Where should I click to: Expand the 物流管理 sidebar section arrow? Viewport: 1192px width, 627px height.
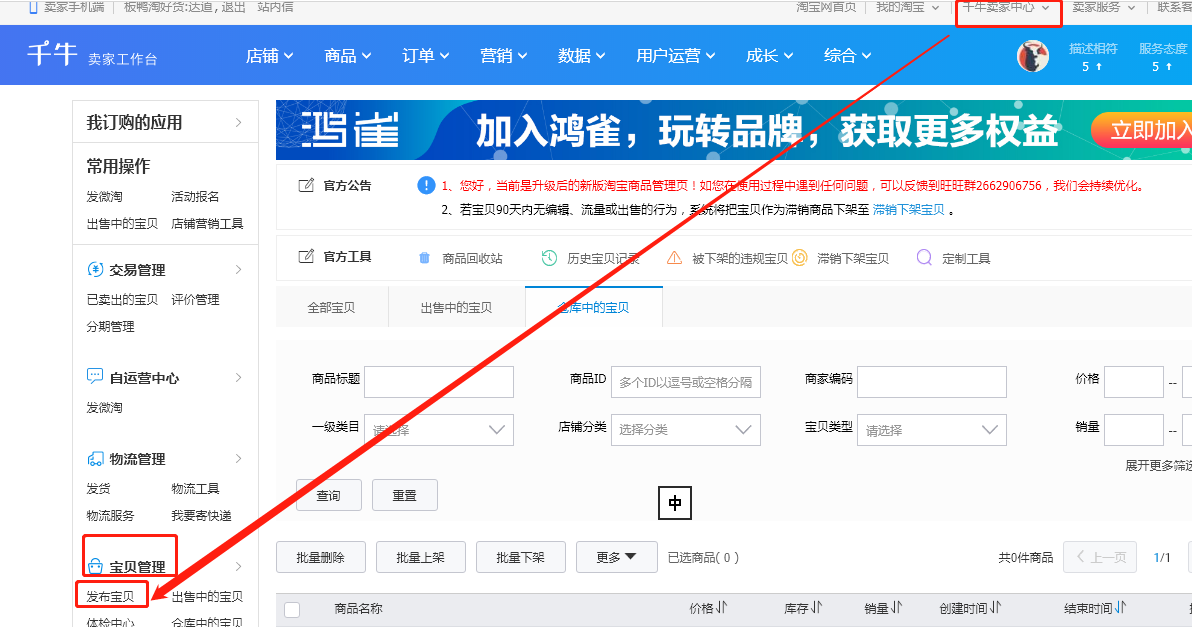point(239,458)
